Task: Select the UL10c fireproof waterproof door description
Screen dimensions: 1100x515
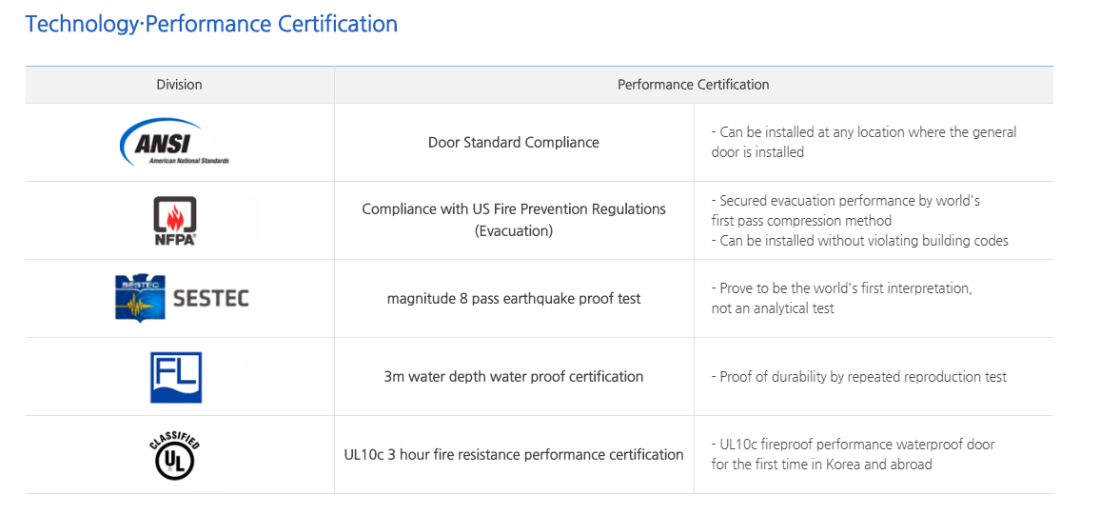Action: [853, 454]
